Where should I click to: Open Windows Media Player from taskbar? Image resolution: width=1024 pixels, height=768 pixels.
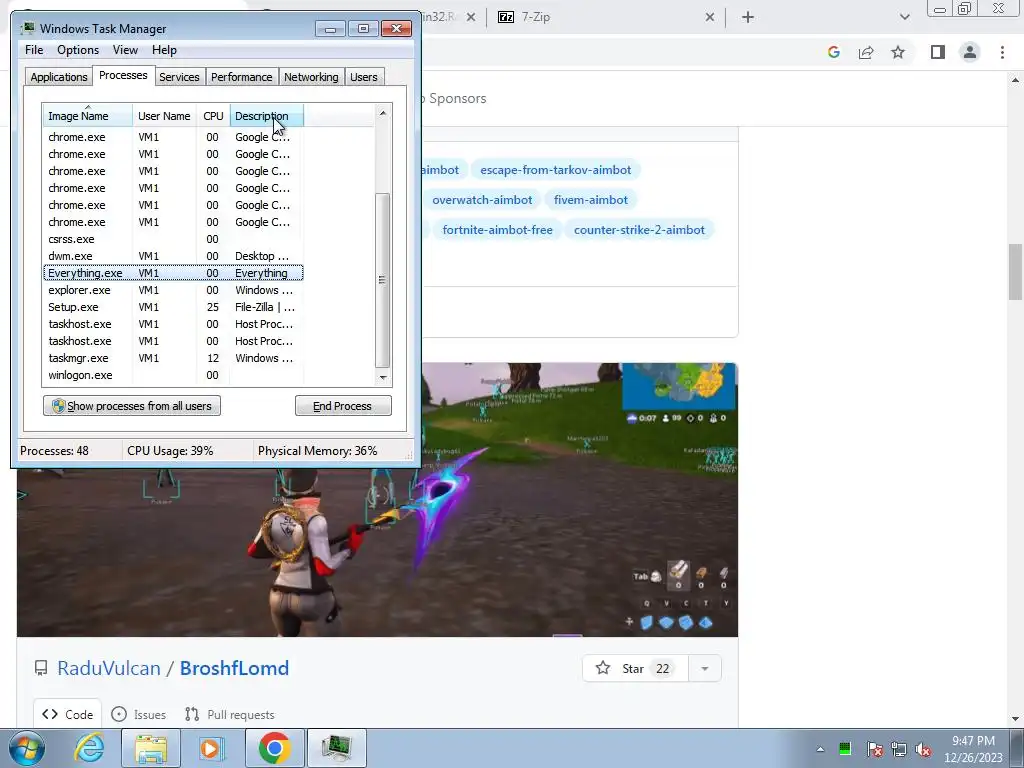point(210,748)
